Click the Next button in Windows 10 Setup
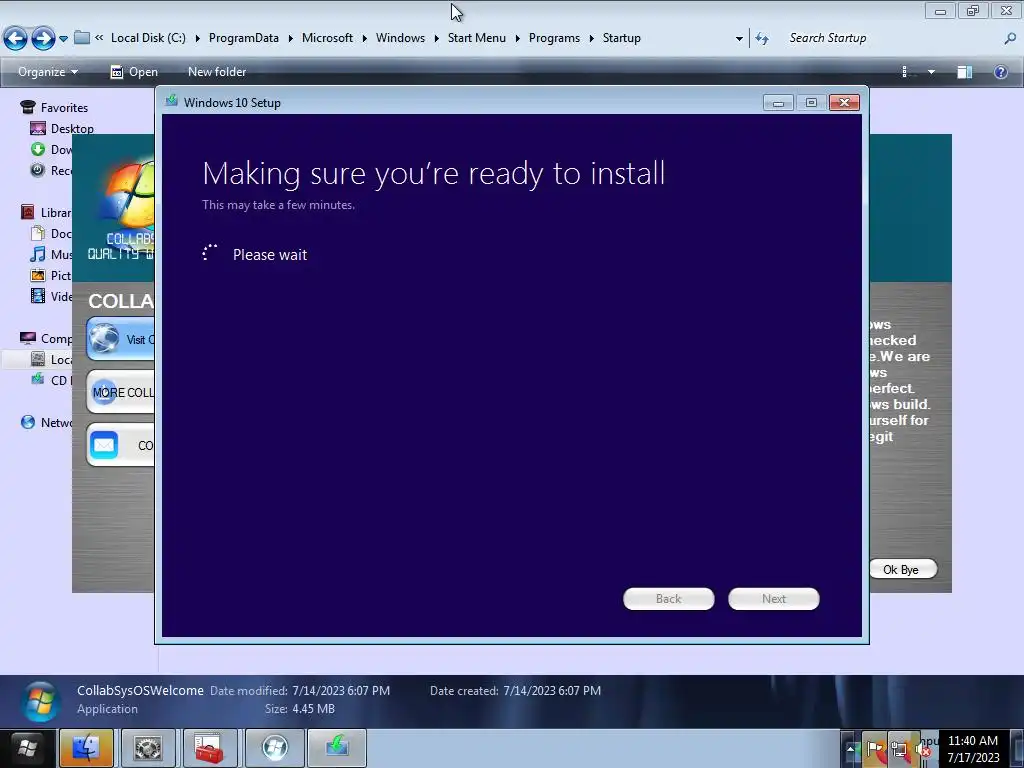This screenshot has height=768, width=1024. point(774,599)
